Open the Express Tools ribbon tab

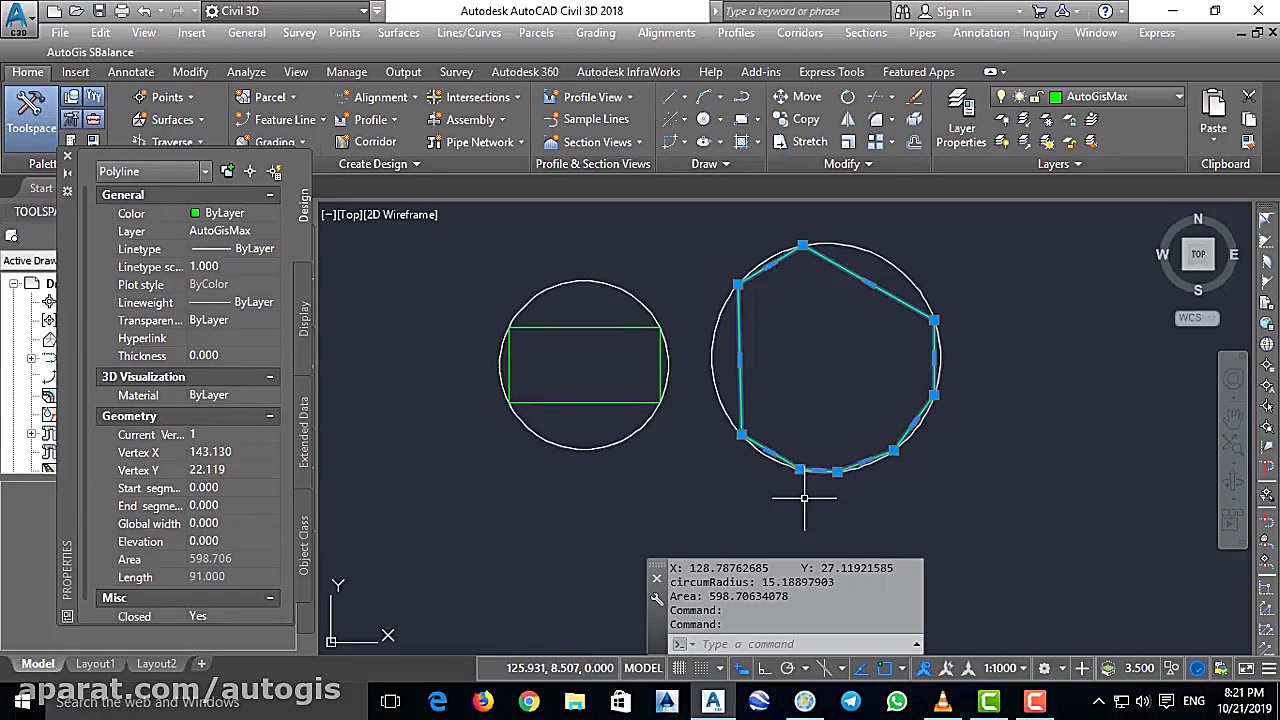pos(831,72)
